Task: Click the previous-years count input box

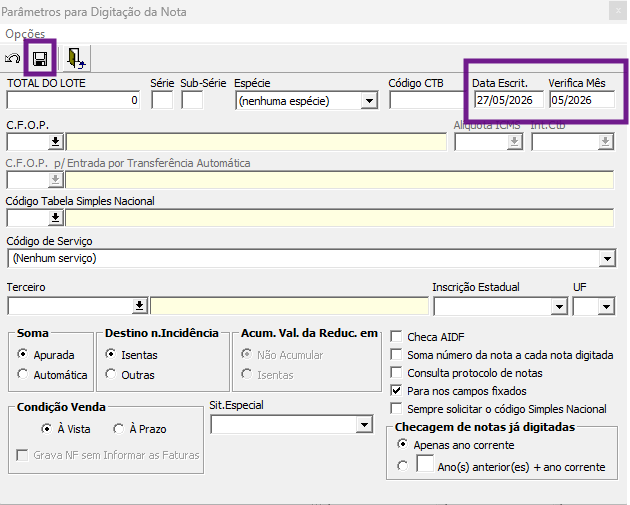Action: tap(425, 464)
